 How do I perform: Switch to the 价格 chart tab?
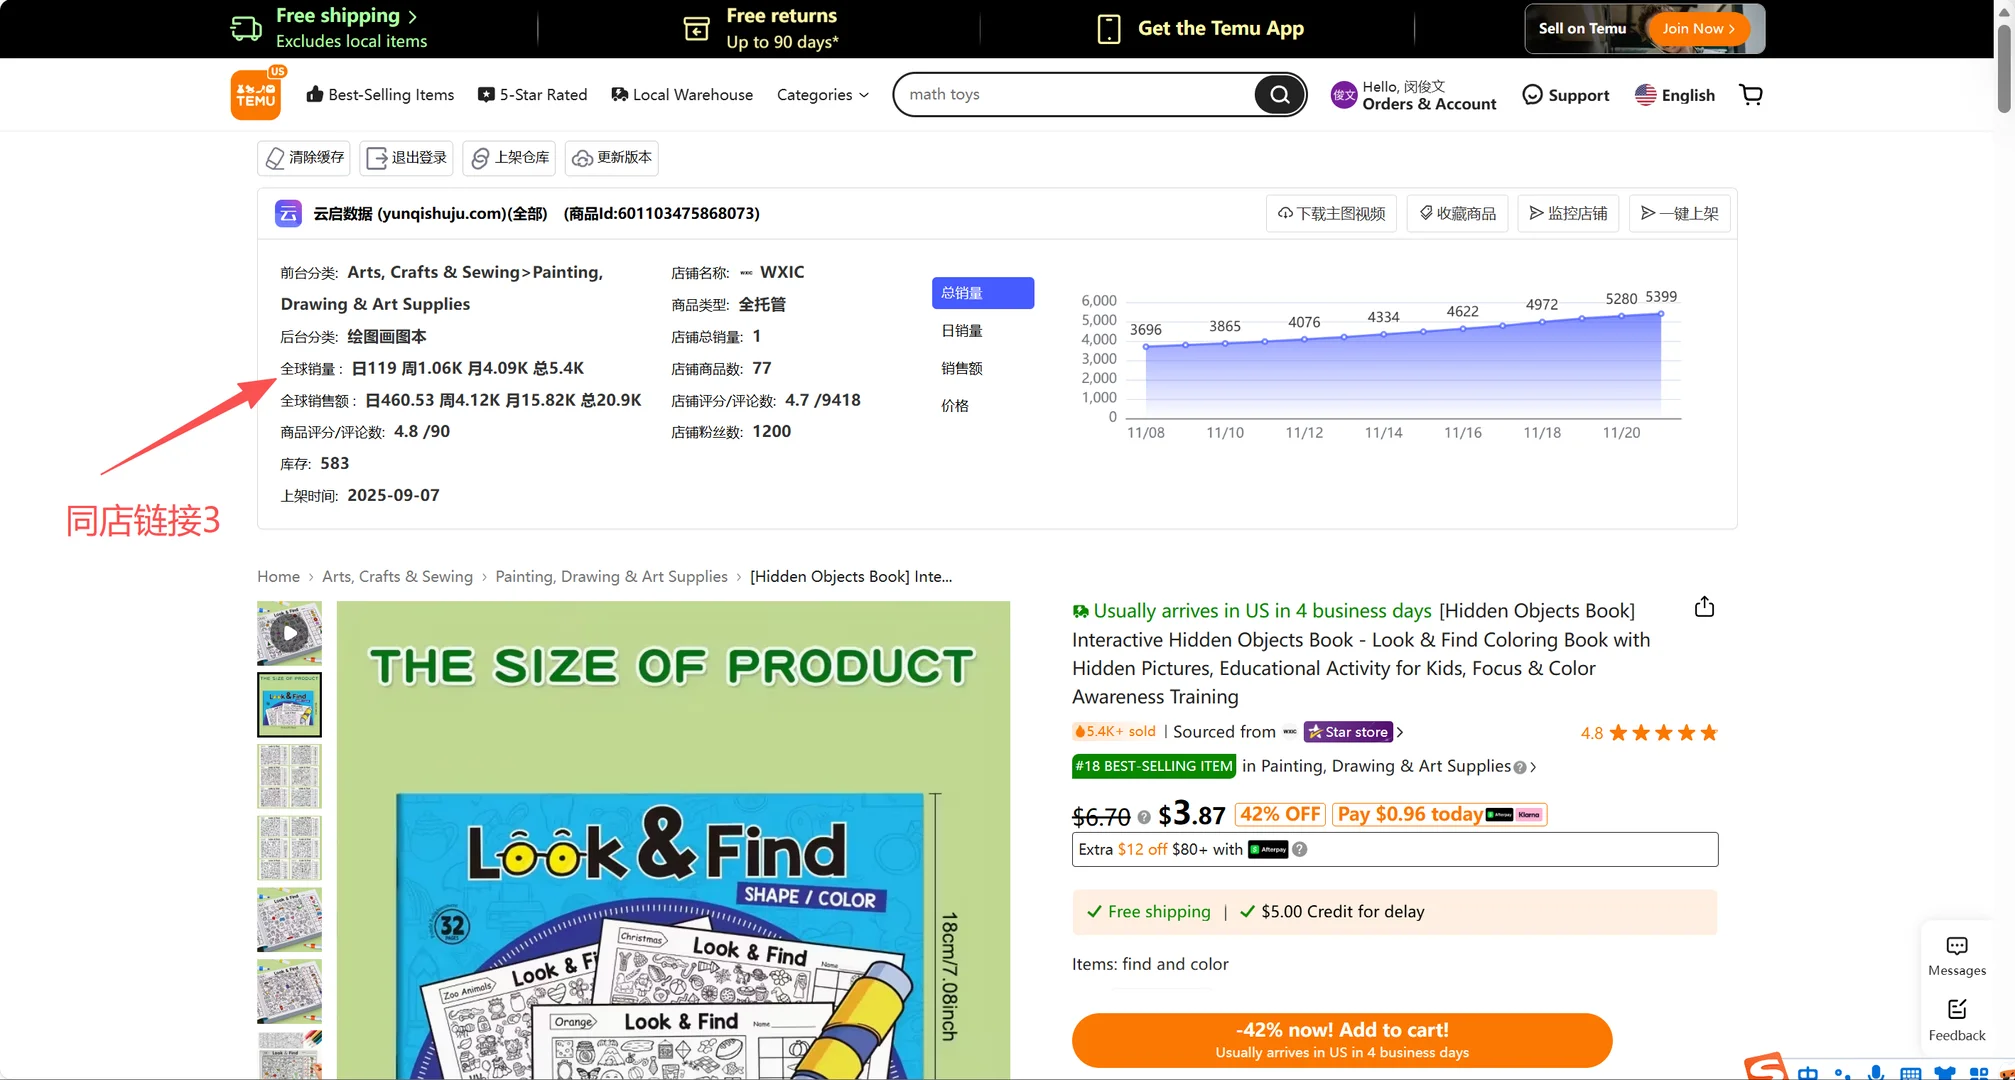(955, 406)
